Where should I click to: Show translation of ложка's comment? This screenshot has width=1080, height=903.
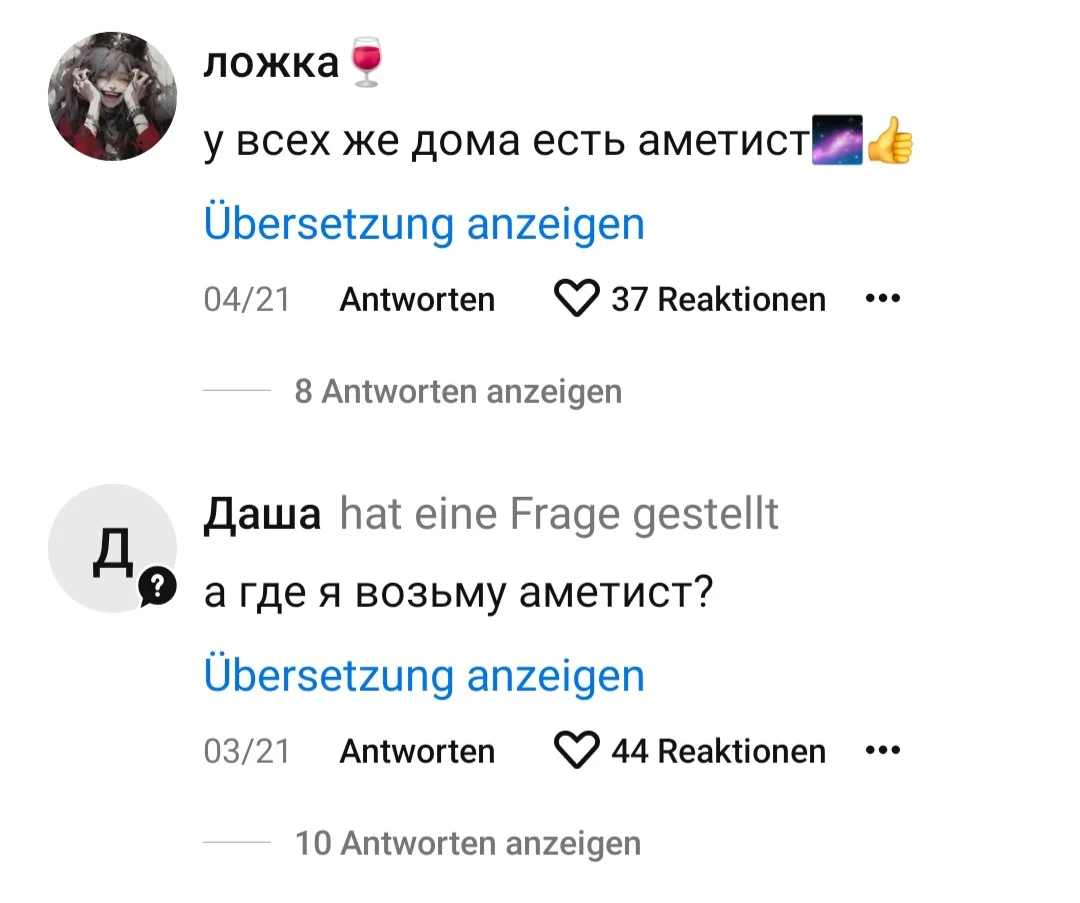pyautogui.click(x=424, y=224)
